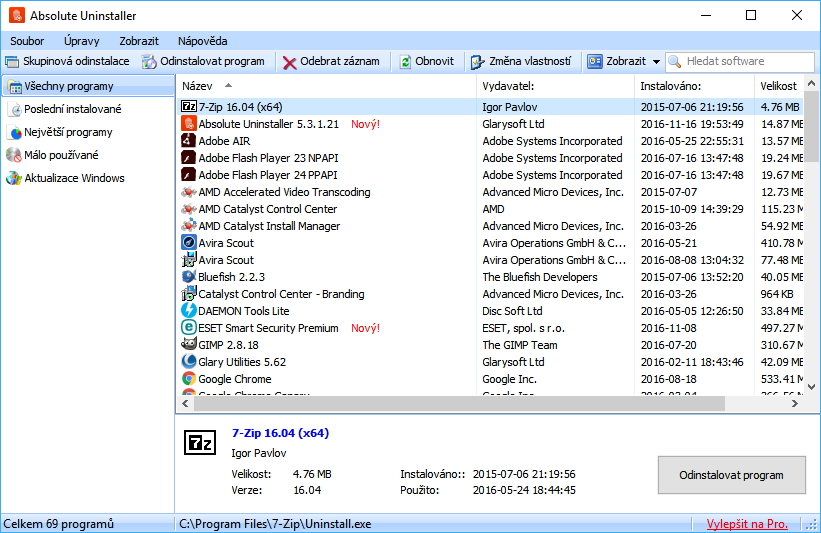Click the Aktualizace Windows icon
This screenshot has height=533, width=821.
(14, 179)
